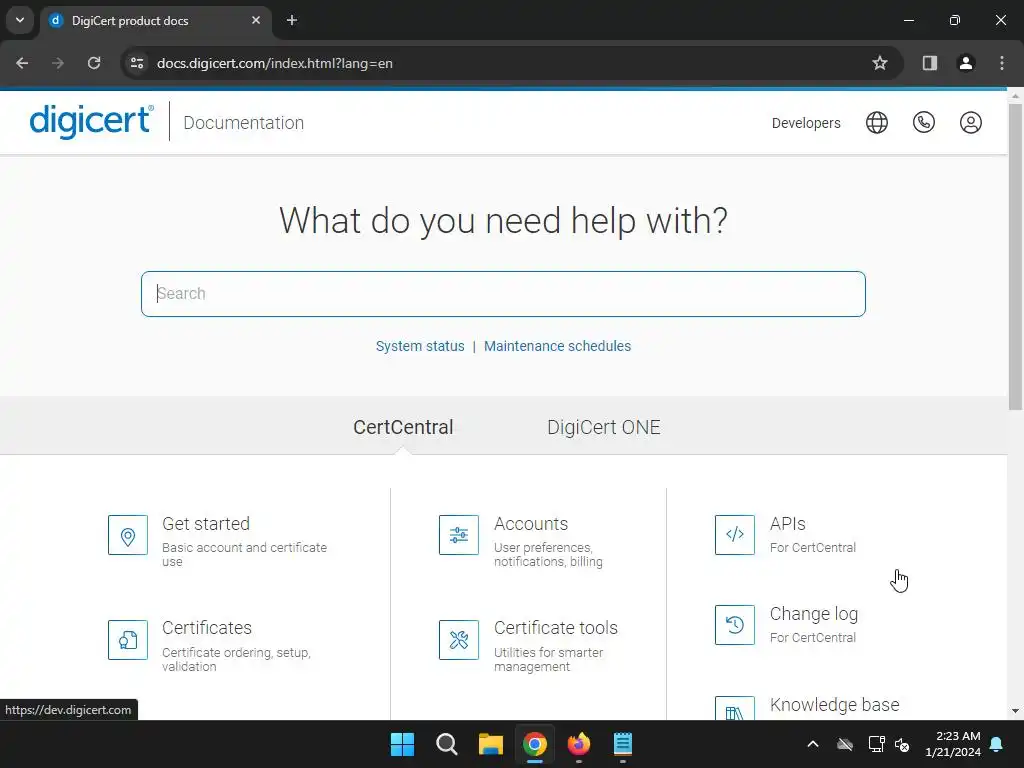Open the Maintenance schedules link

[557, 346]
